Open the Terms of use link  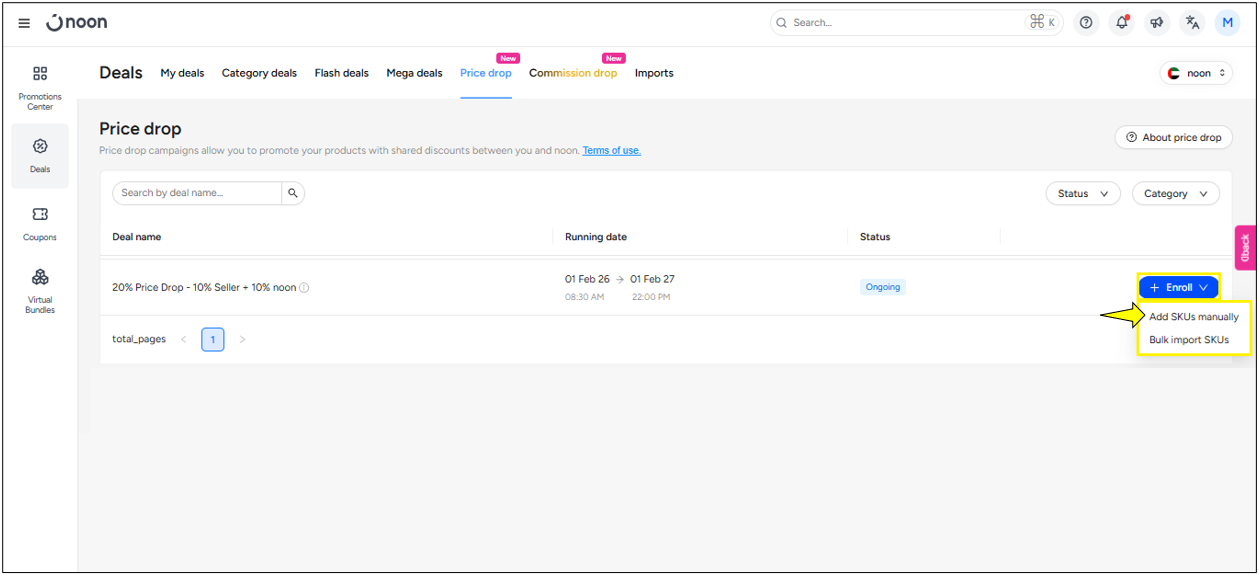611,151
